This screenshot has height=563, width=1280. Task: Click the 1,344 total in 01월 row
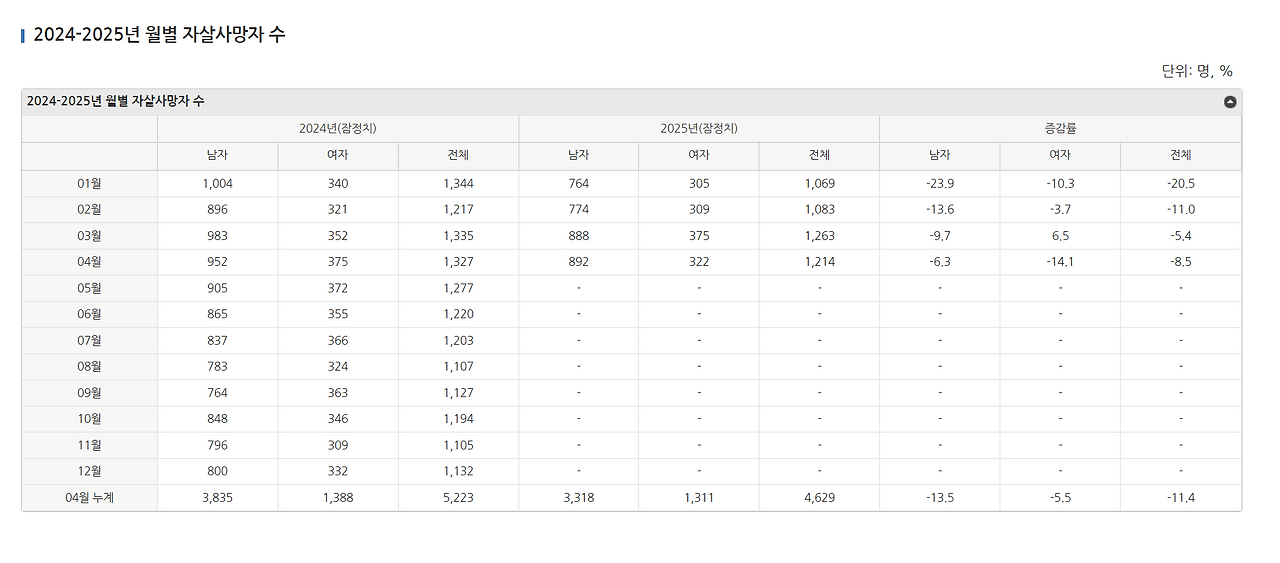(458, 184)
